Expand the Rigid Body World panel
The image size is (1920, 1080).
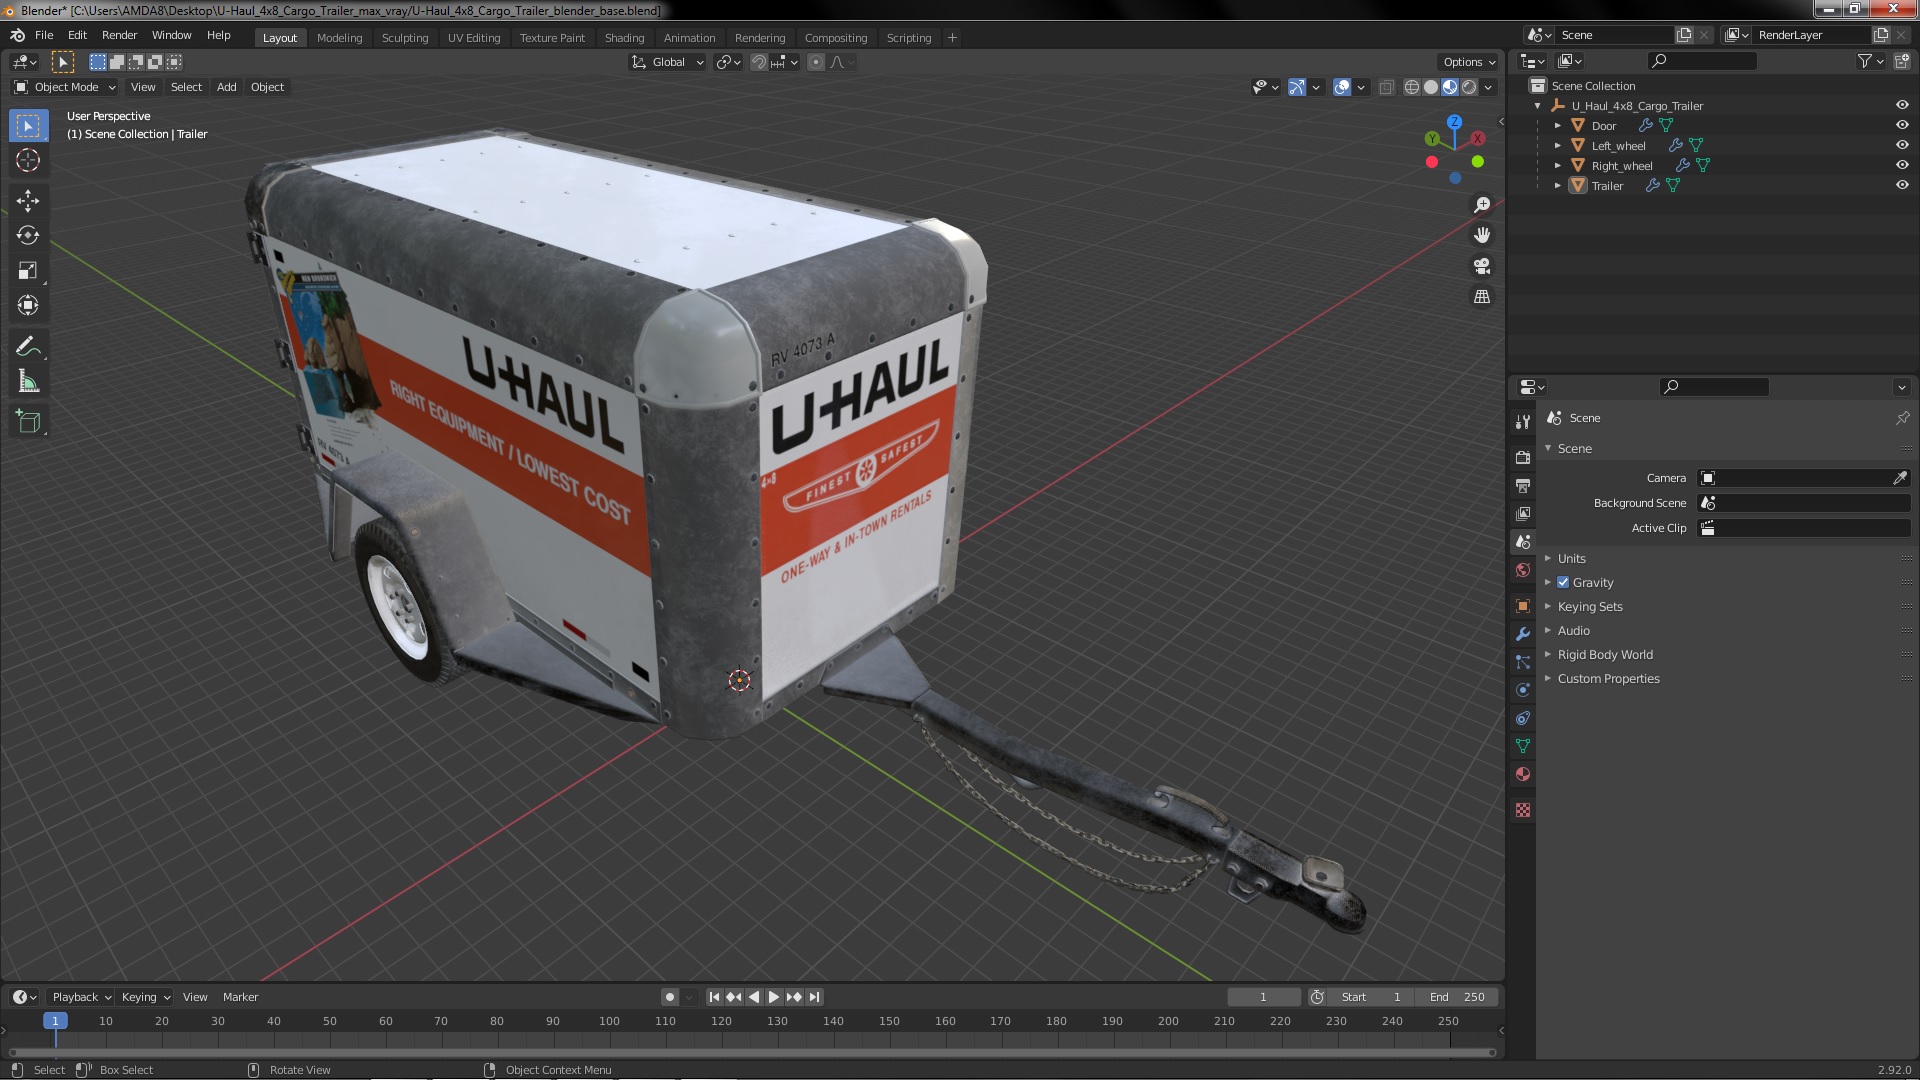tap(1605, 654)
